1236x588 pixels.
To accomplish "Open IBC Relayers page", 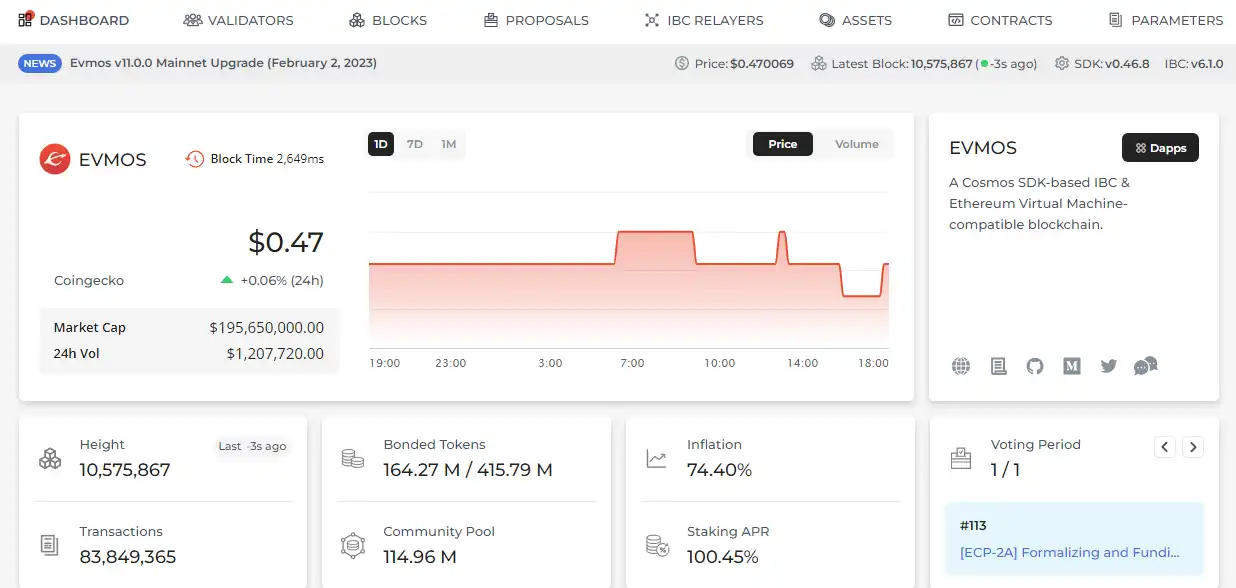I will 704,20.
